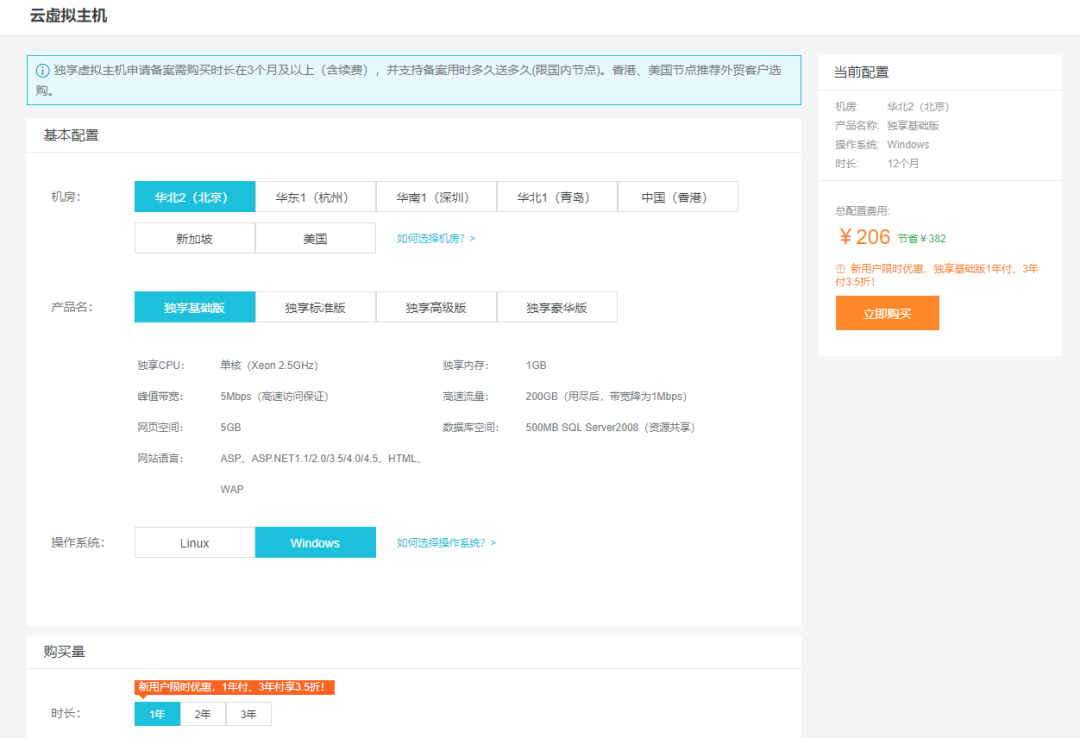This screenshot has width=1080, height=738.
Task: Click the 12个月 duration in current configuration
Action: click(x=903, y=163)
